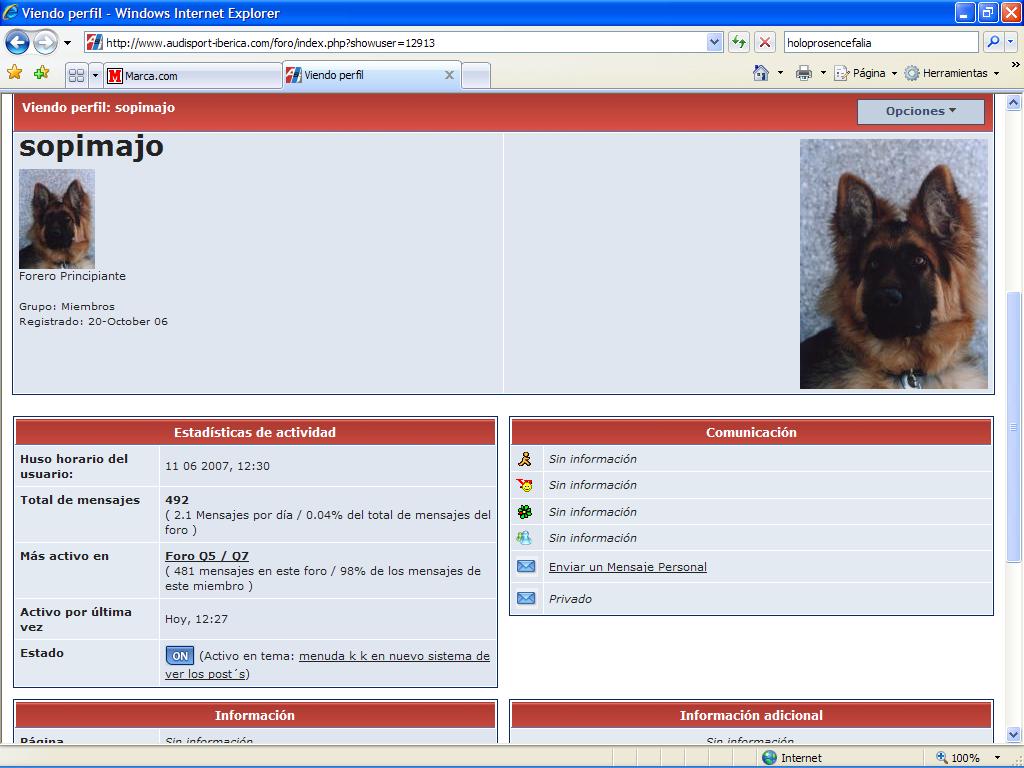Click the 'Forero Principiante' rank text

[72, 276]
